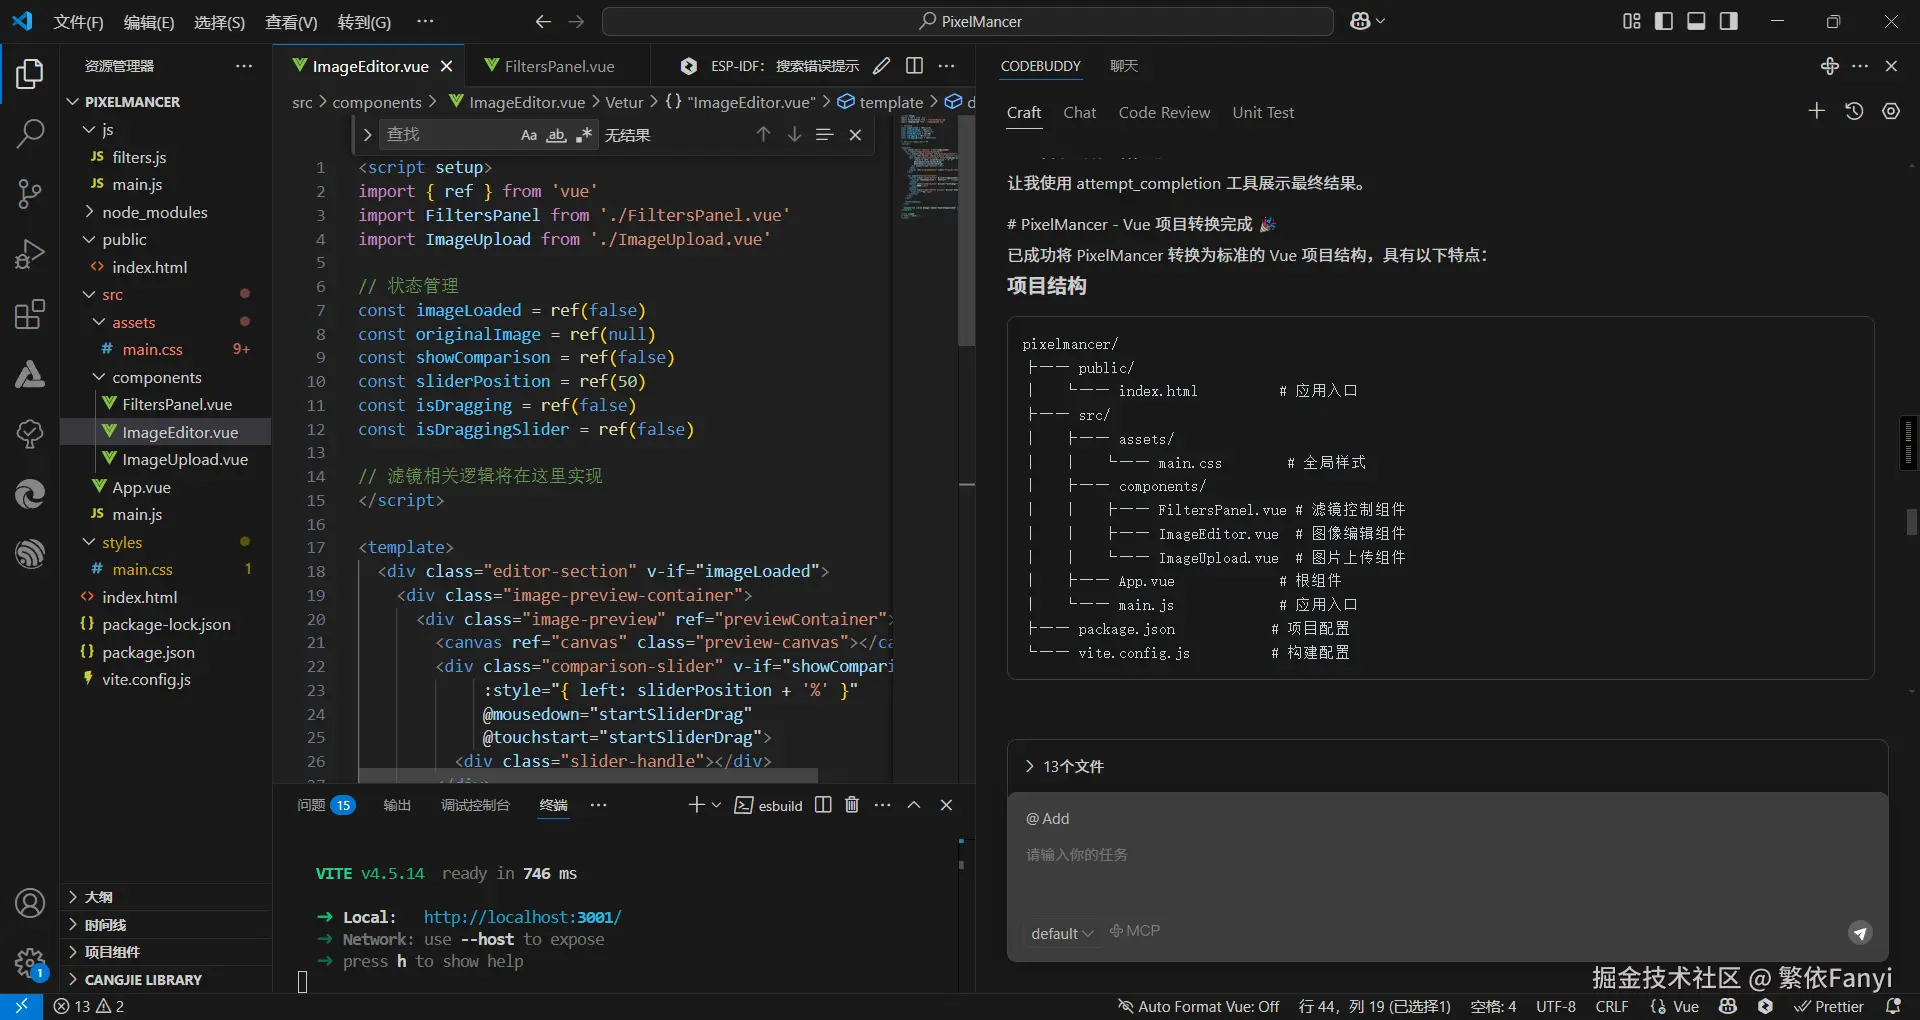The width and height of the screenshot is (1920, 1020).
Task: Start a new CodeBuddy conversation
Action: point(1817,111)
